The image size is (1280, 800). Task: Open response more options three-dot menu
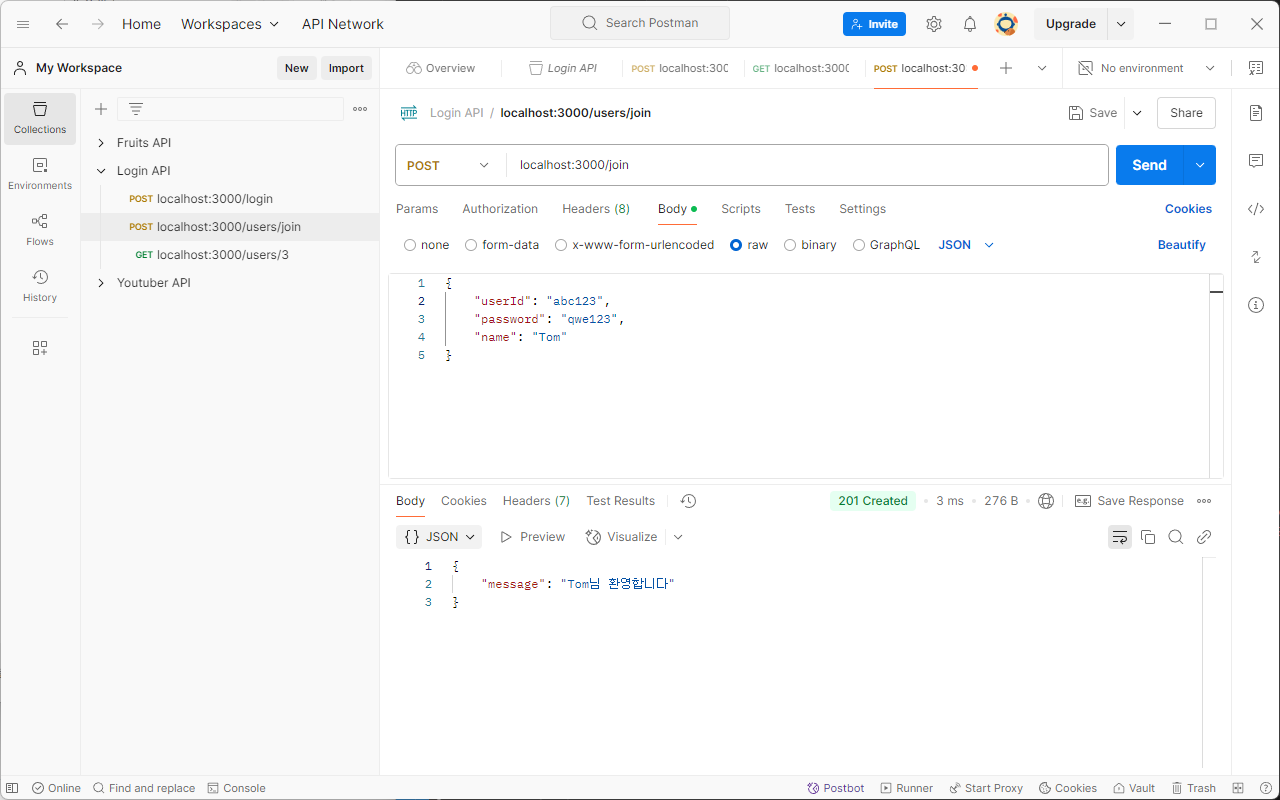point(1204,501)
